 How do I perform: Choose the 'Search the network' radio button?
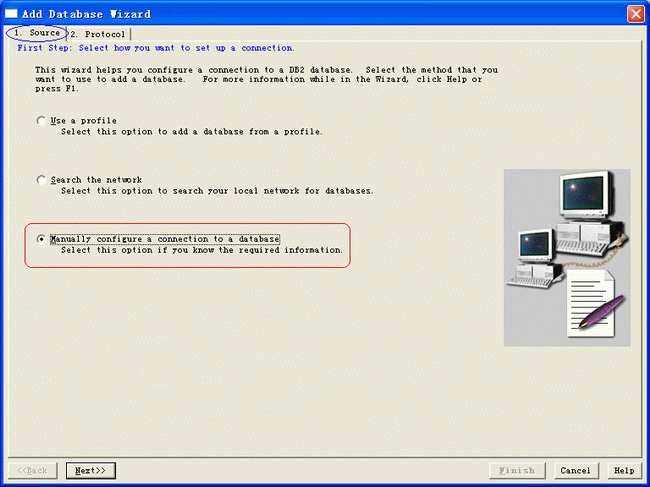(x=41, y=180)
